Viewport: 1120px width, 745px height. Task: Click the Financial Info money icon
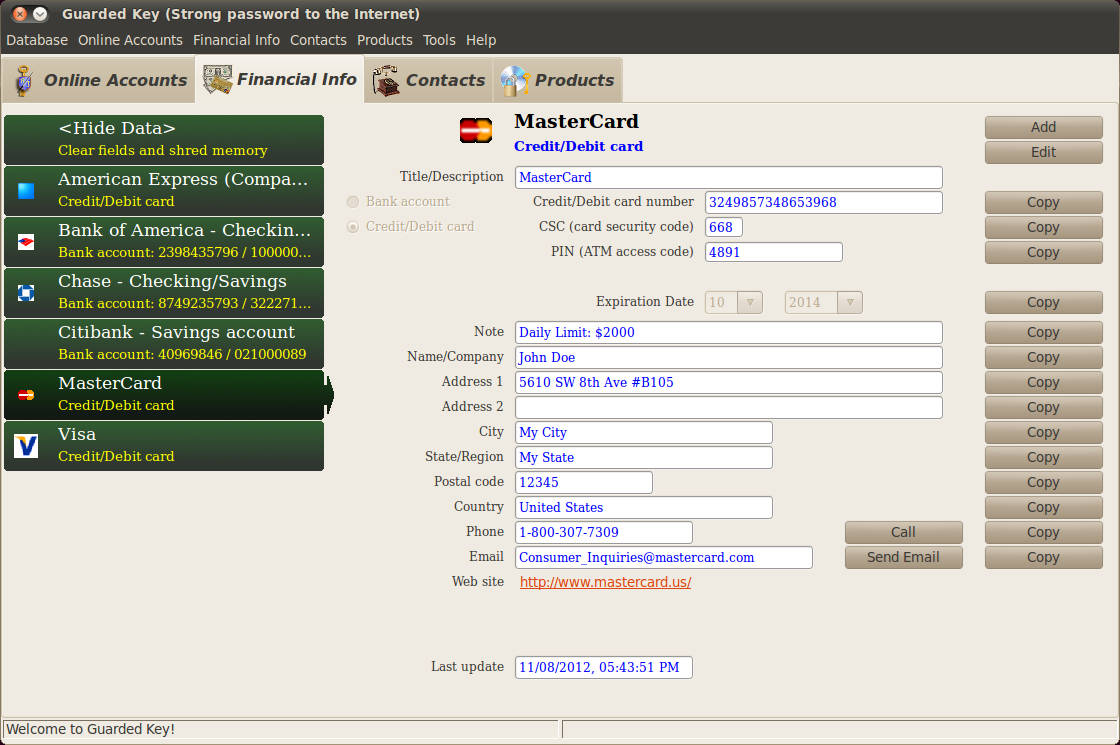pos(217,79)
